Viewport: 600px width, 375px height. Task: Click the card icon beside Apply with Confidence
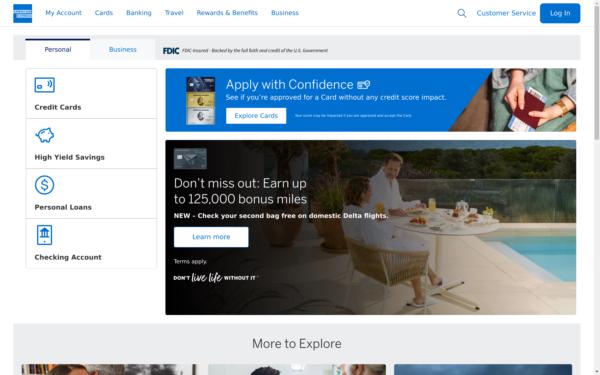tap(364, 85)
